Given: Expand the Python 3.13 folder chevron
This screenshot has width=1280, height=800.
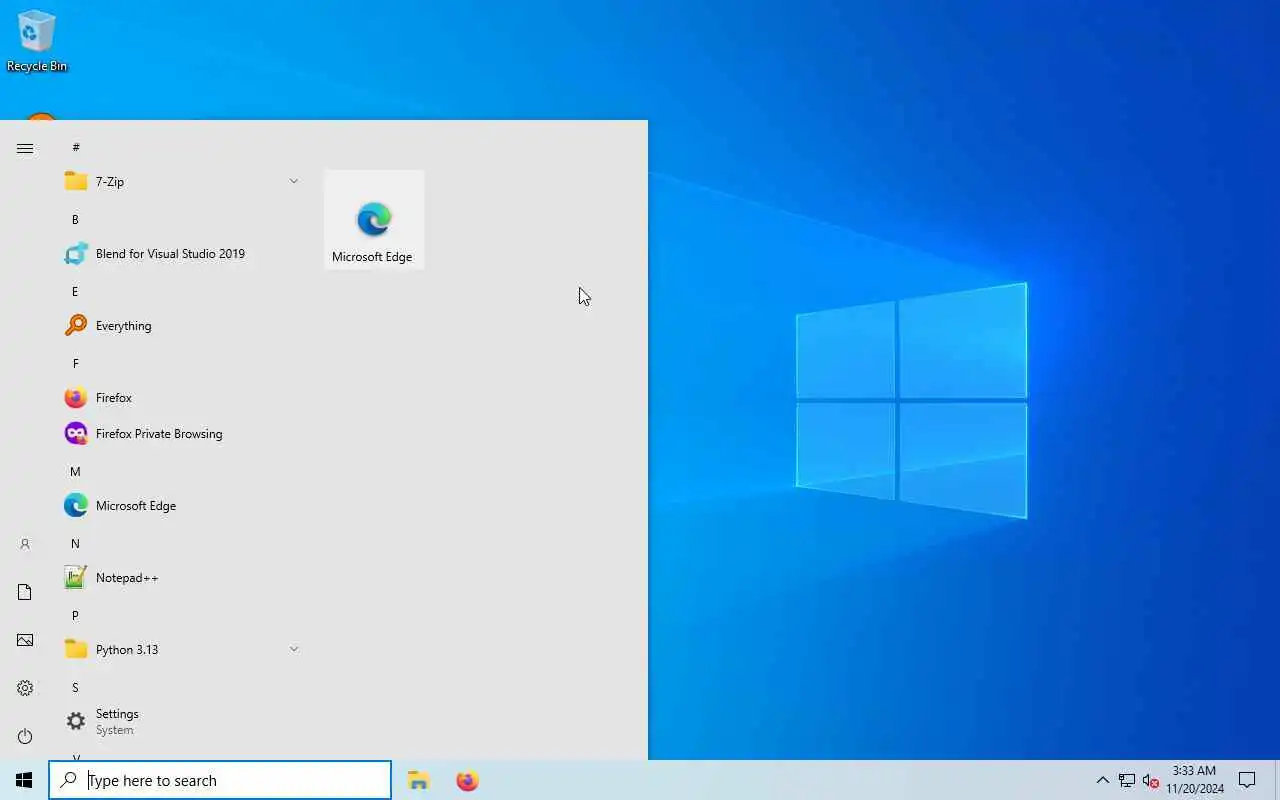Looking at the screenshot, I should point(294,649).
